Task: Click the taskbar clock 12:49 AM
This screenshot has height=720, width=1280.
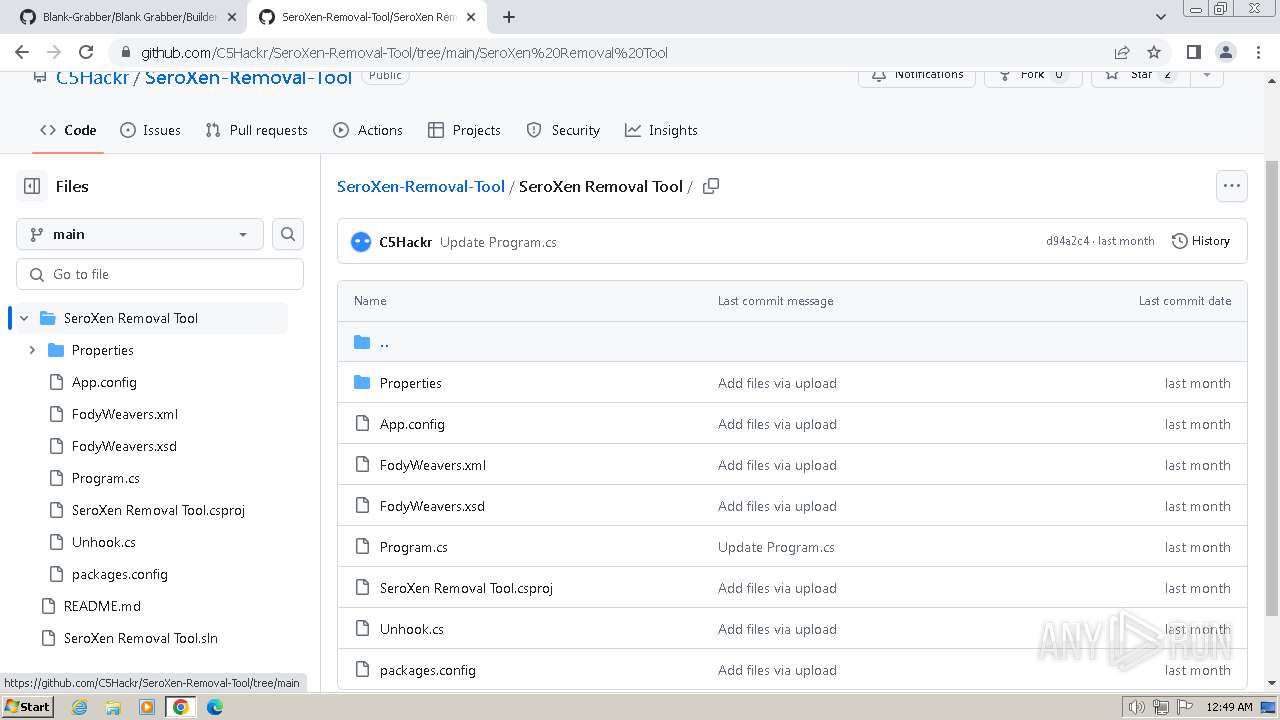Action: coord(1229,707)
